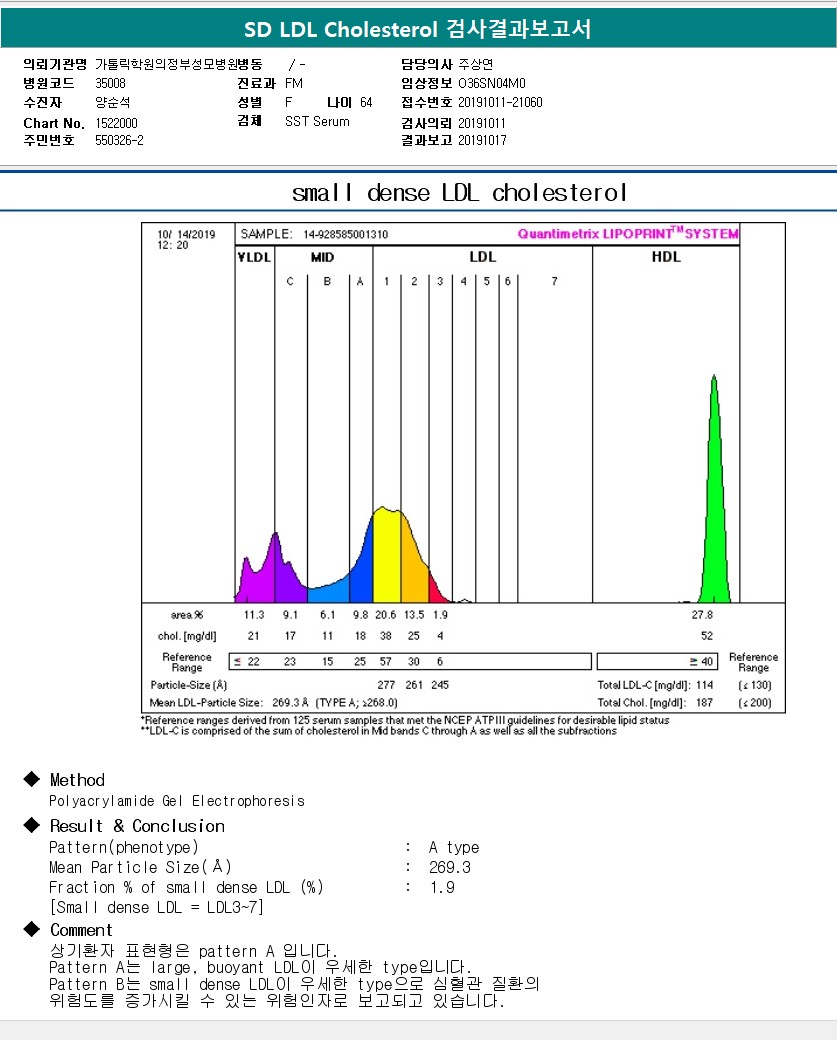Select the HDL column header in chart

[x=666, y=257]
